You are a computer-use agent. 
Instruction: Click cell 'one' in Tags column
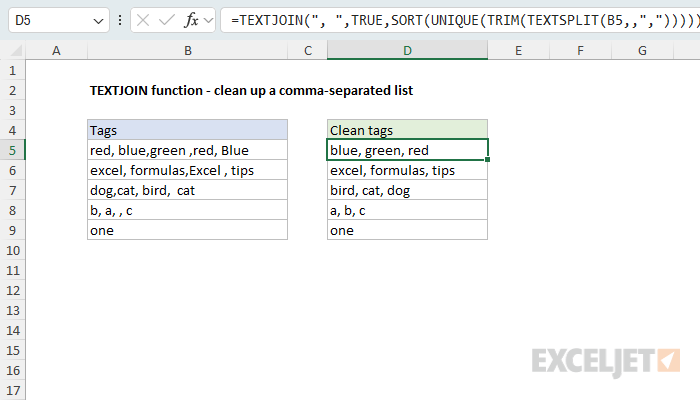pyautogui.click(x=188, y=230)
